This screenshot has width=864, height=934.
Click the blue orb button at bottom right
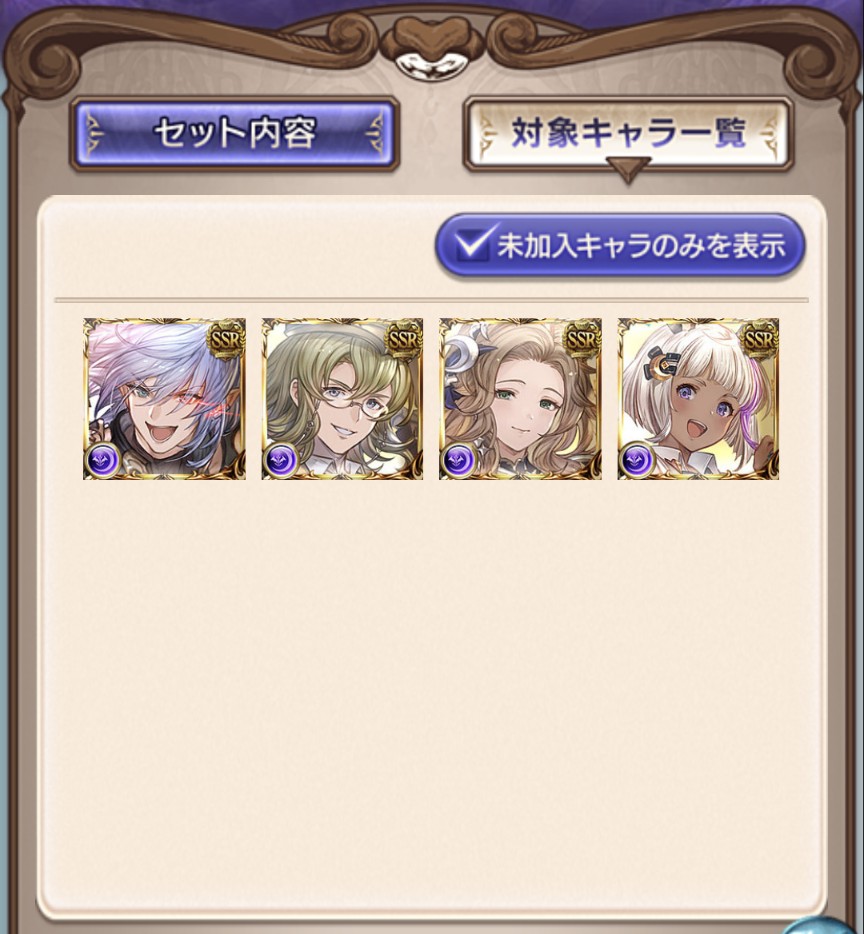pyautogui.click(x=828, y=925)
